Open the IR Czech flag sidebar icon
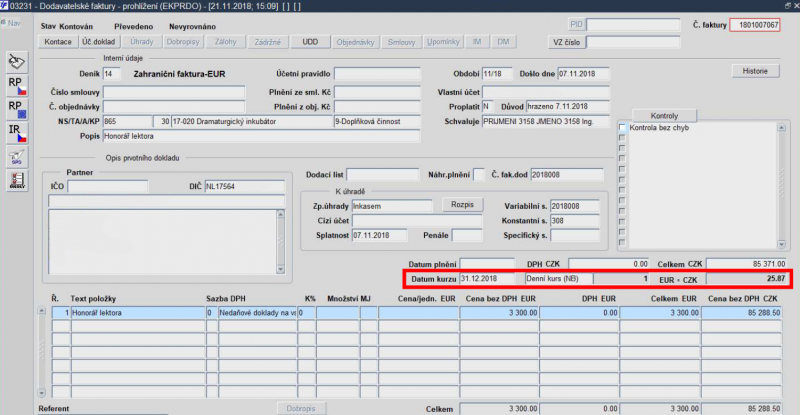The width and height of the screenshot is (800, 415). (16, 133)
